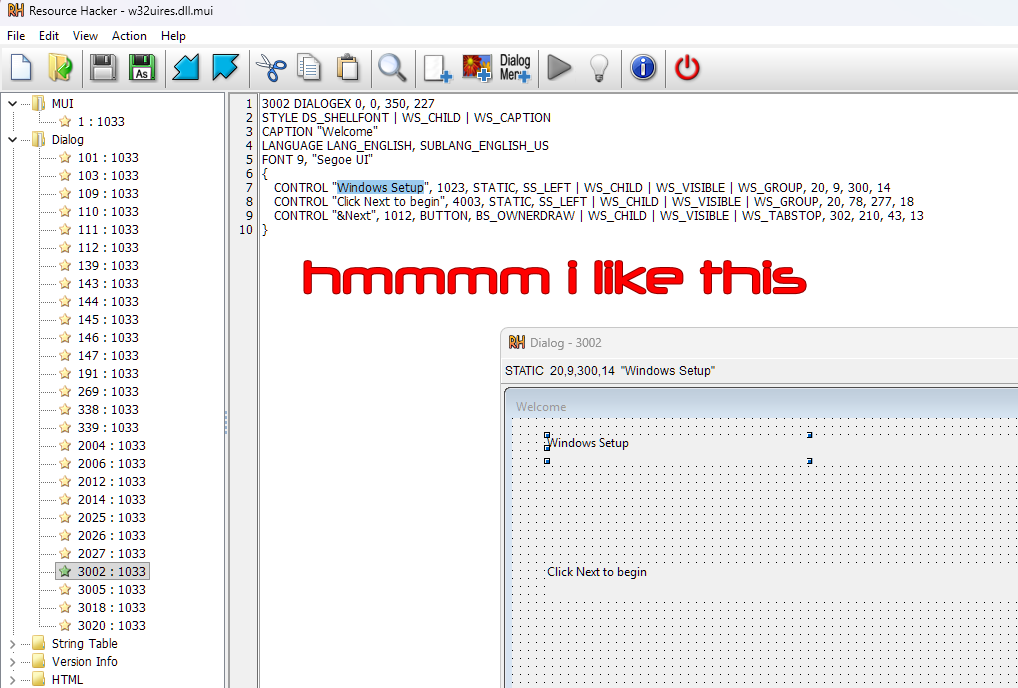The width and height of the screenshot is (1018, 688).
Task: Select dialog resource 139 : 1033
Action: pyautogui.click(x=108, y=265)
